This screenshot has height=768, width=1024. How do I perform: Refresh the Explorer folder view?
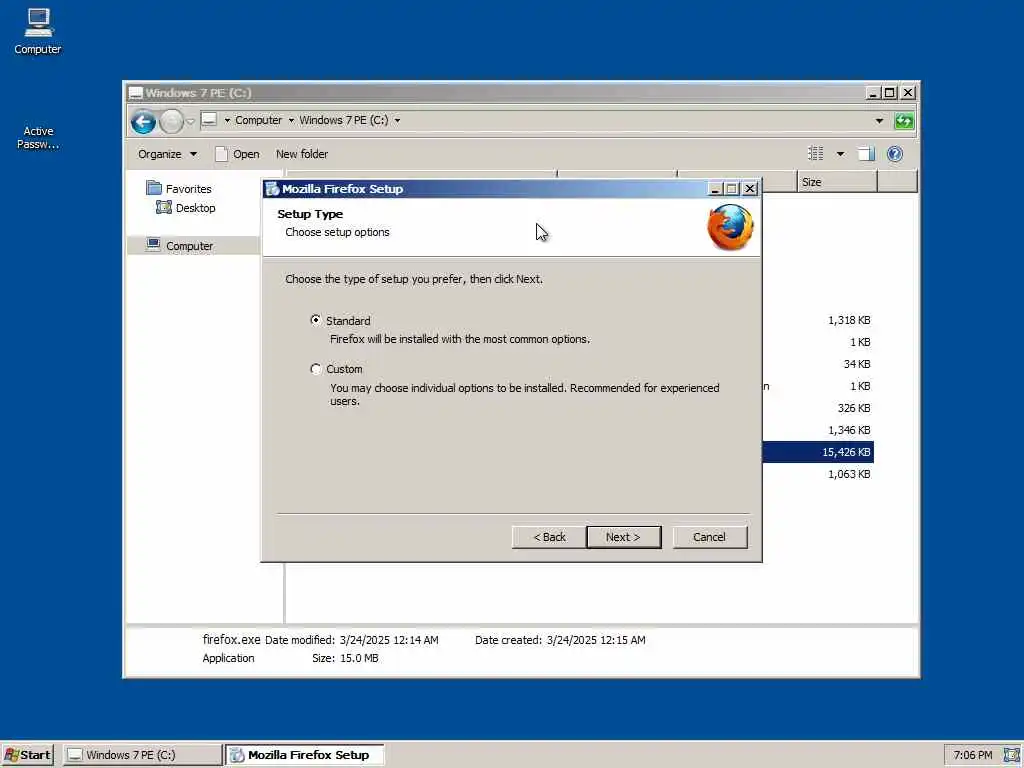tap(904, 121)
